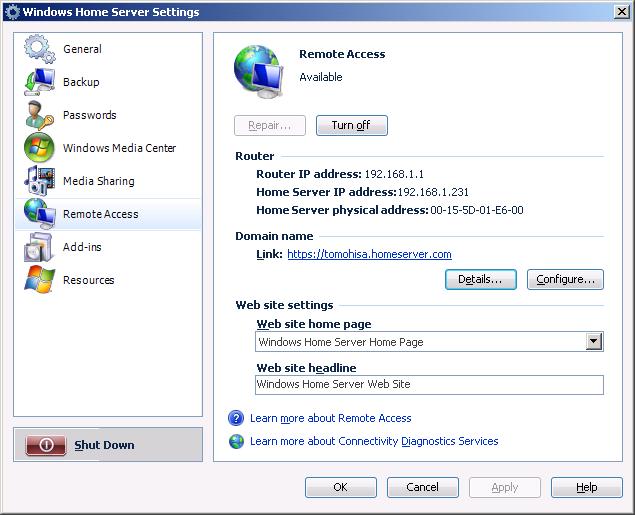Click the Router section heading

pyautogui.click(x=255, y=156)
